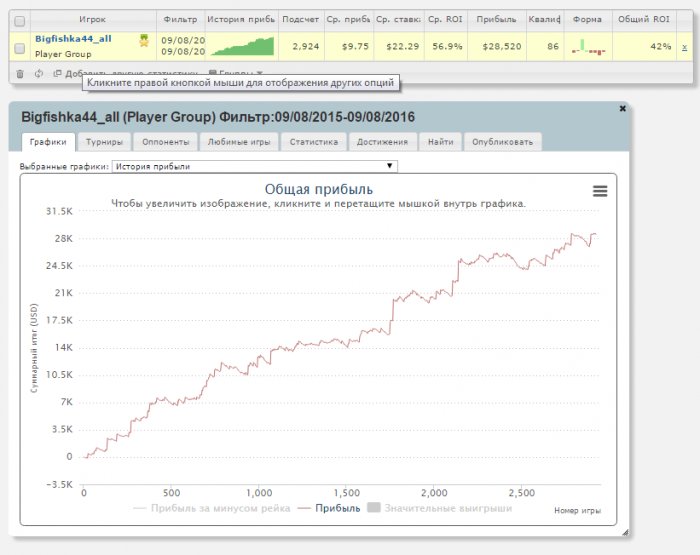Click the Форма mini chart icon
Image resolution: width=700 pixels, height=555 pixels.
coord(581,46)
